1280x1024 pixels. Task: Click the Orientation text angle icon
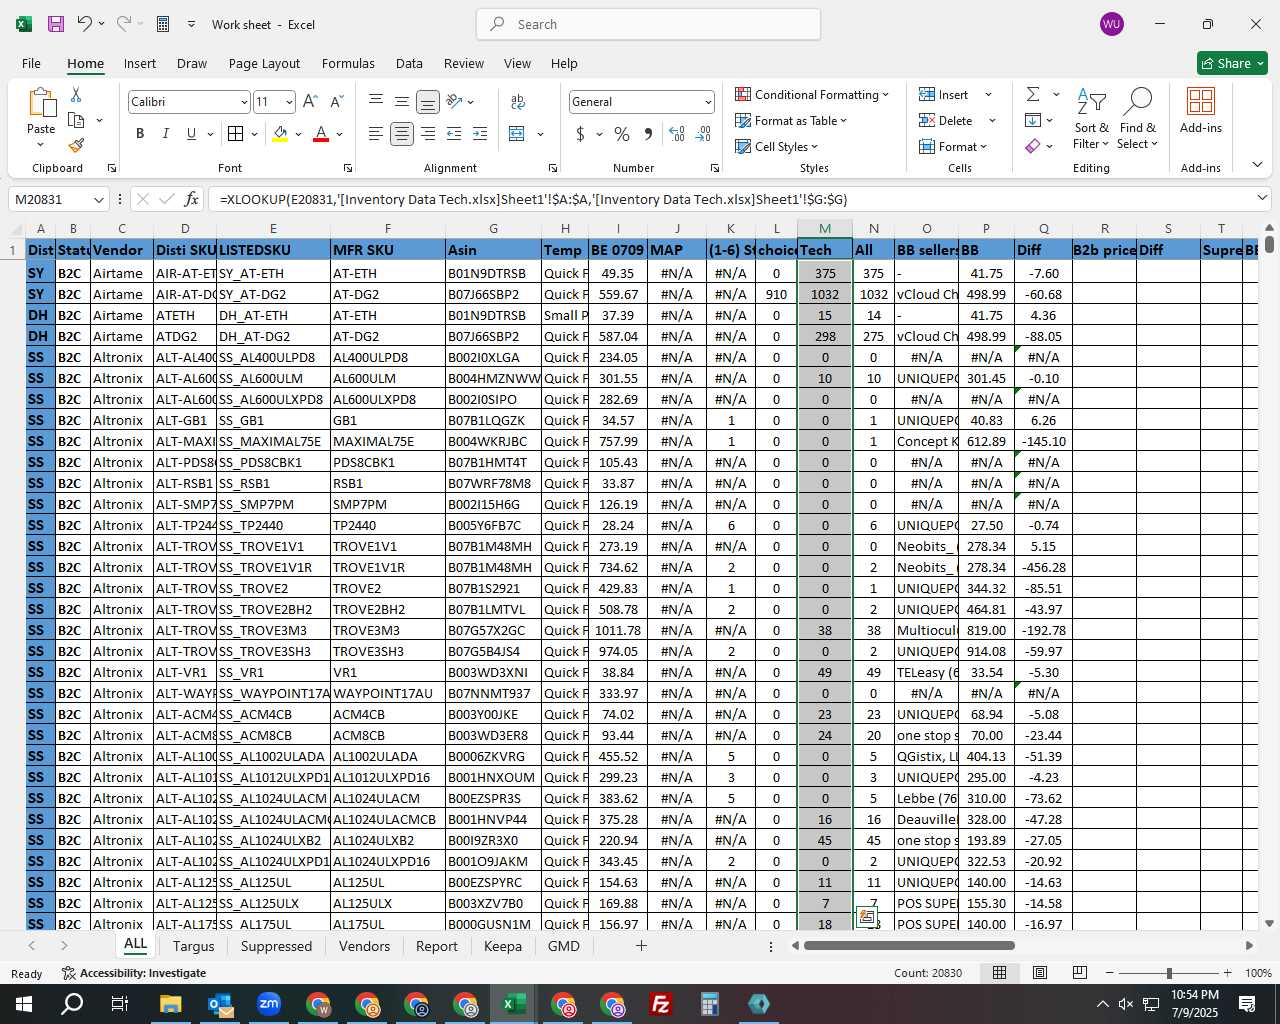pyautogui.click(x=454, y=102)
